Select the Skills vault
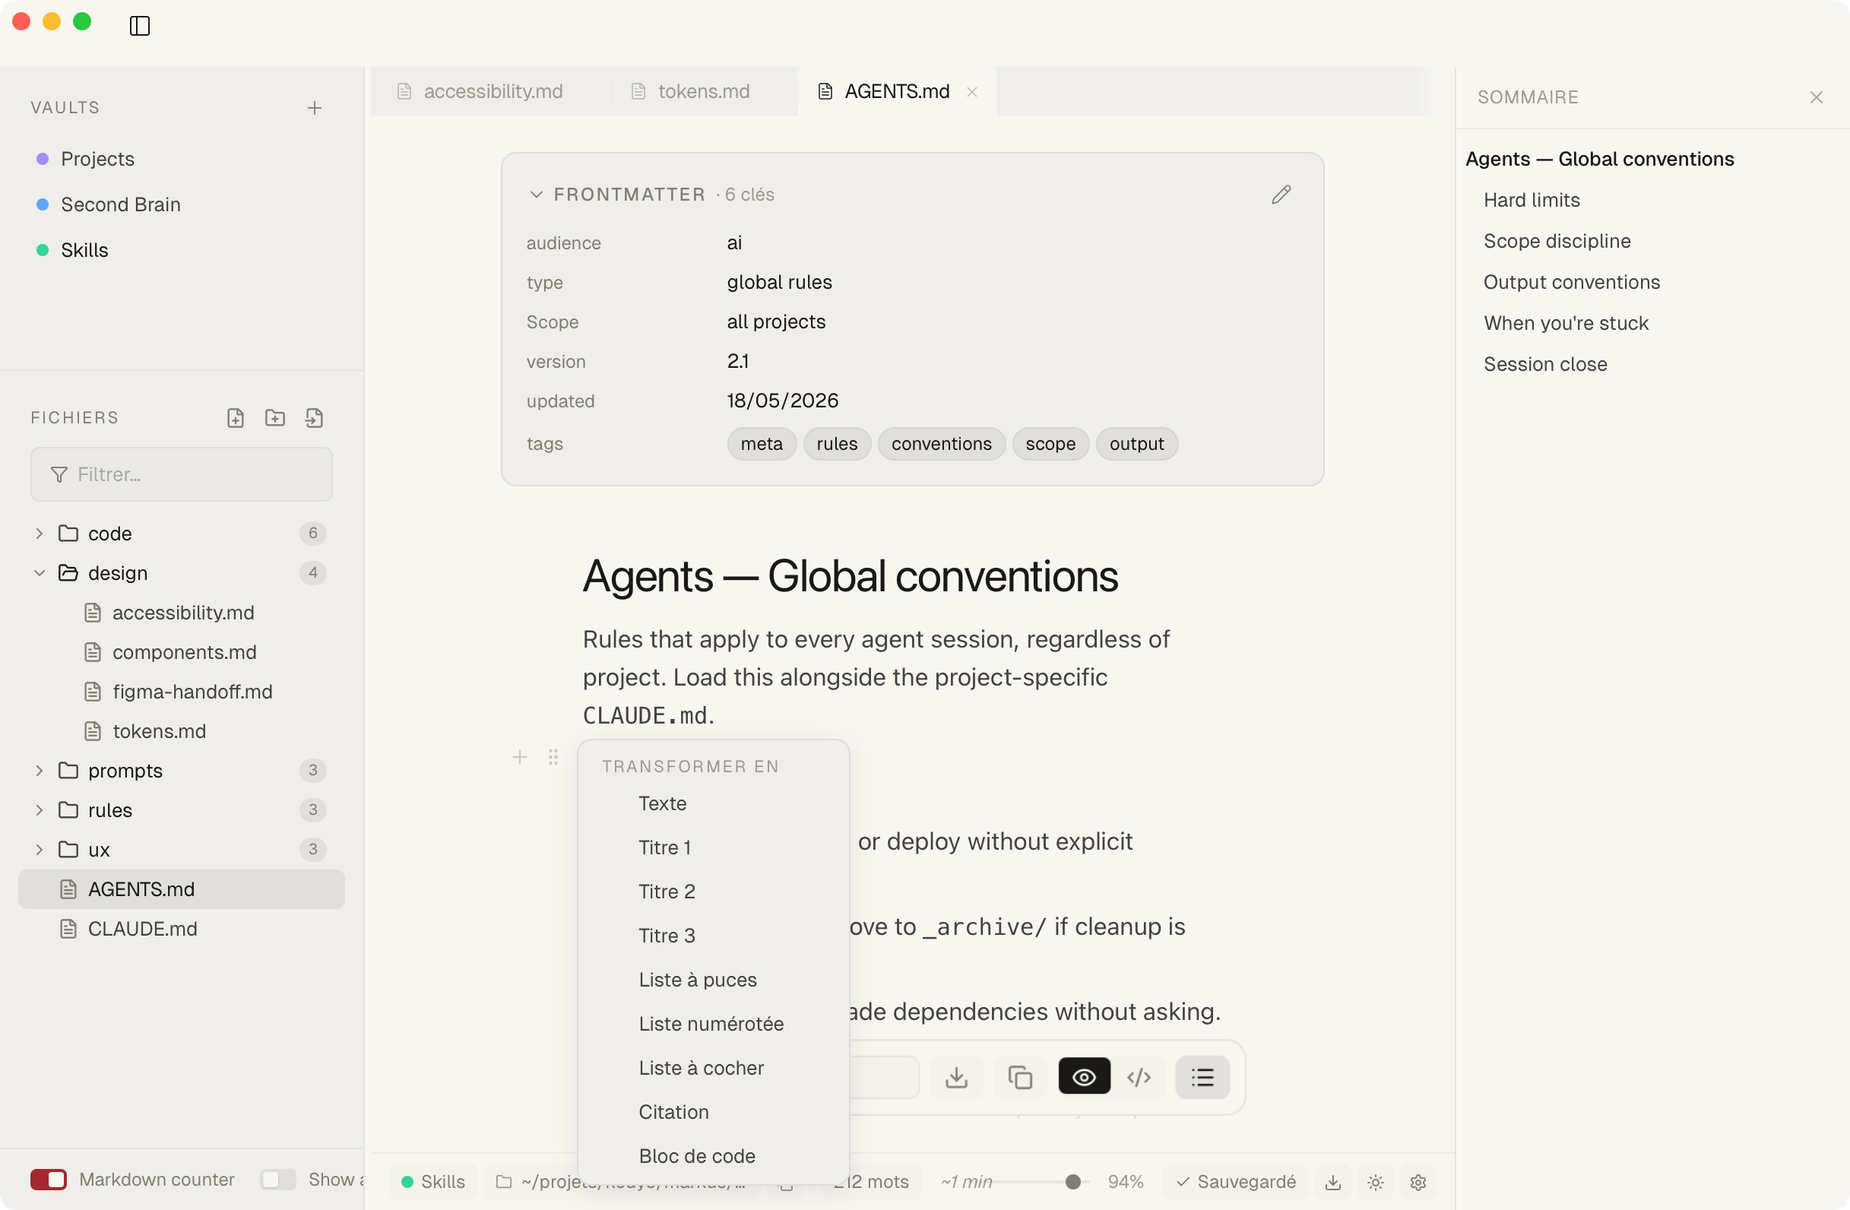 pos(84,250)
